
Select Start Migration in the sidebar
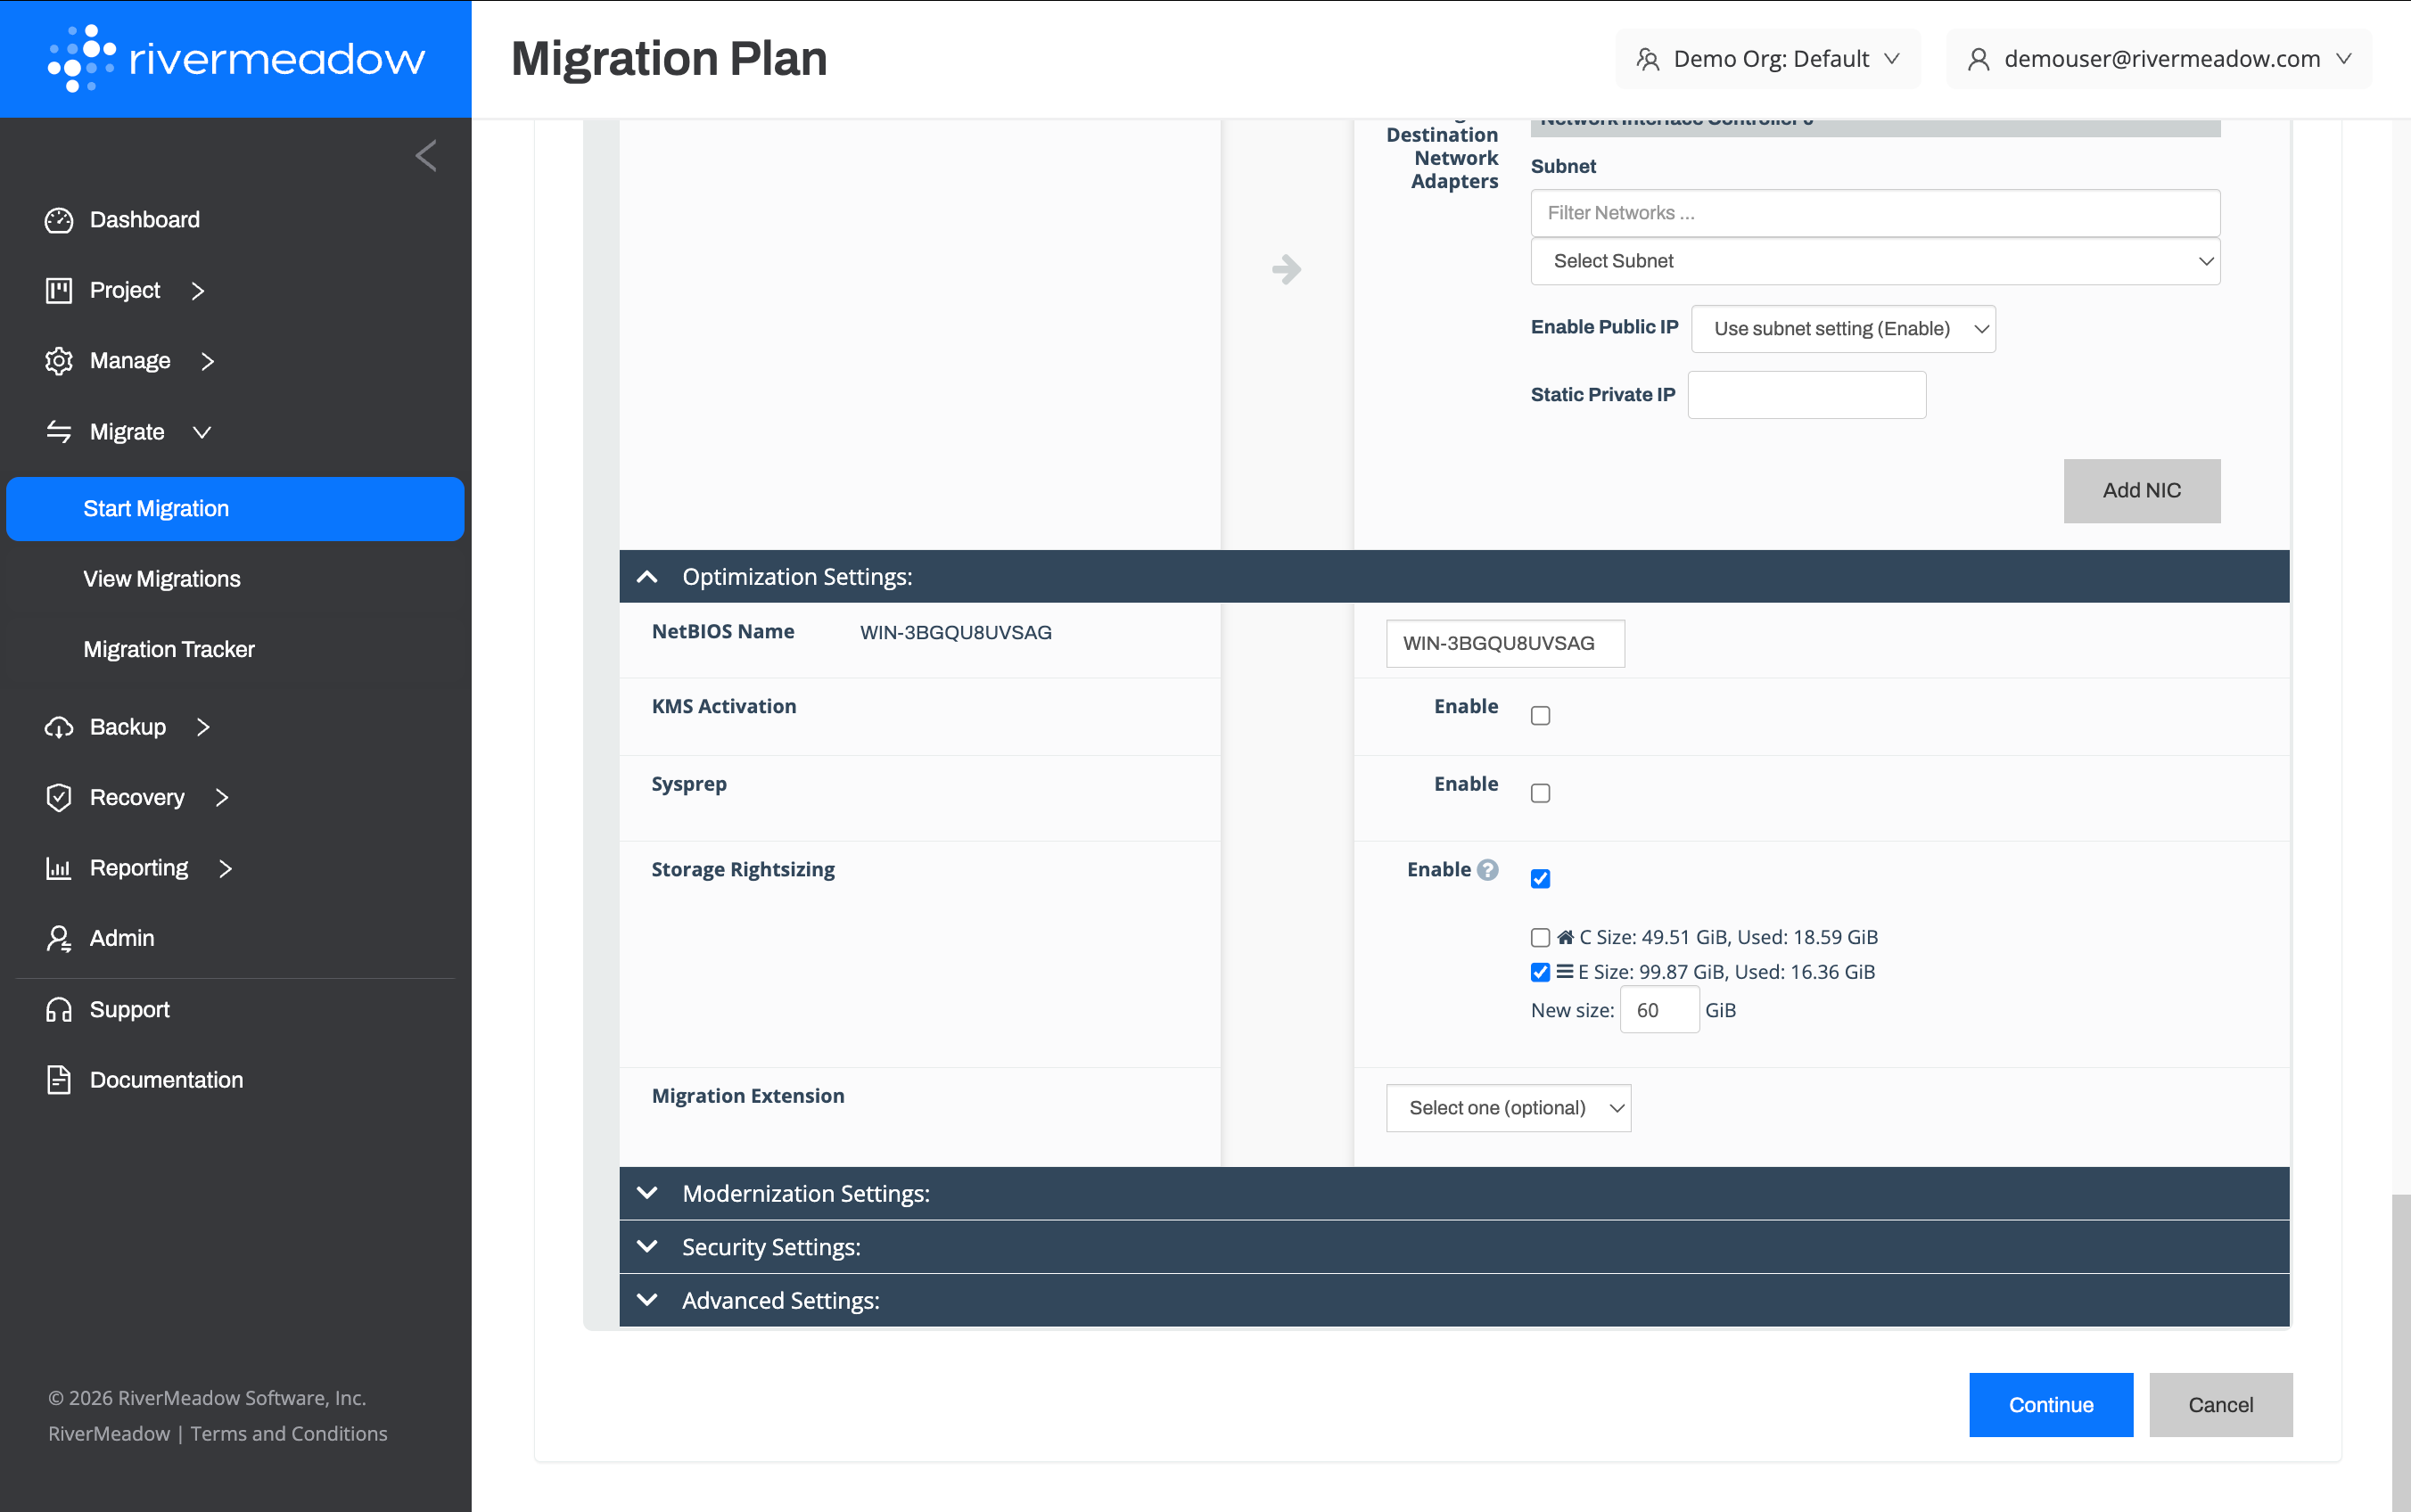click(x=157, y=508)
